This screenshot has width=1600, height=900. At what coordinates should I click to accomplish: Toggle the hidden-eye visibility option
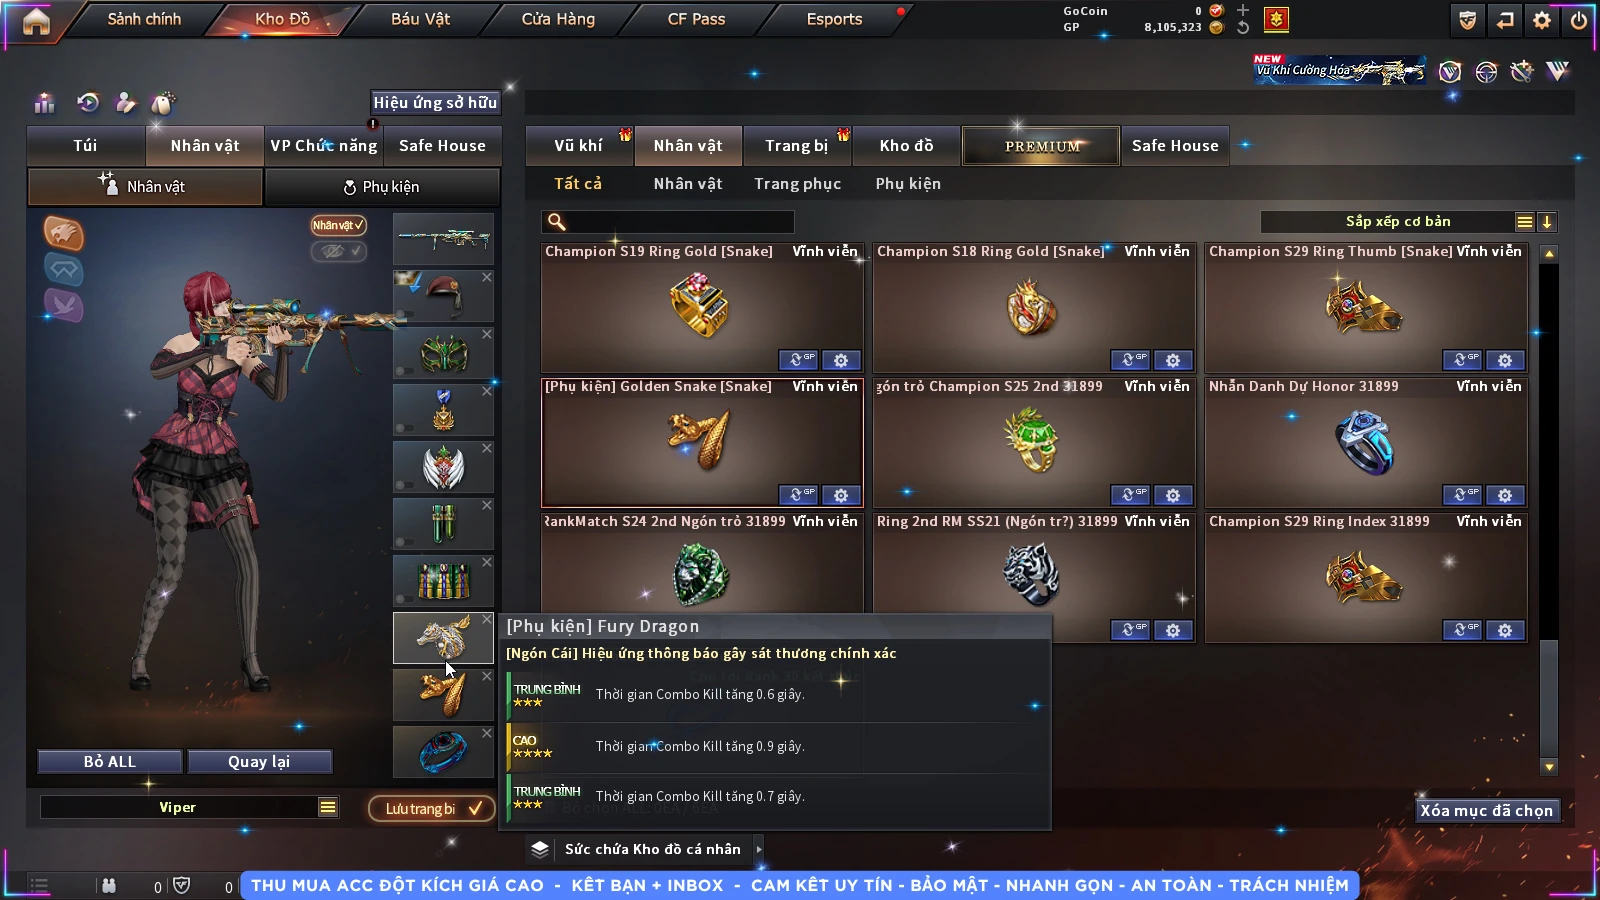[x=338, y=251]
